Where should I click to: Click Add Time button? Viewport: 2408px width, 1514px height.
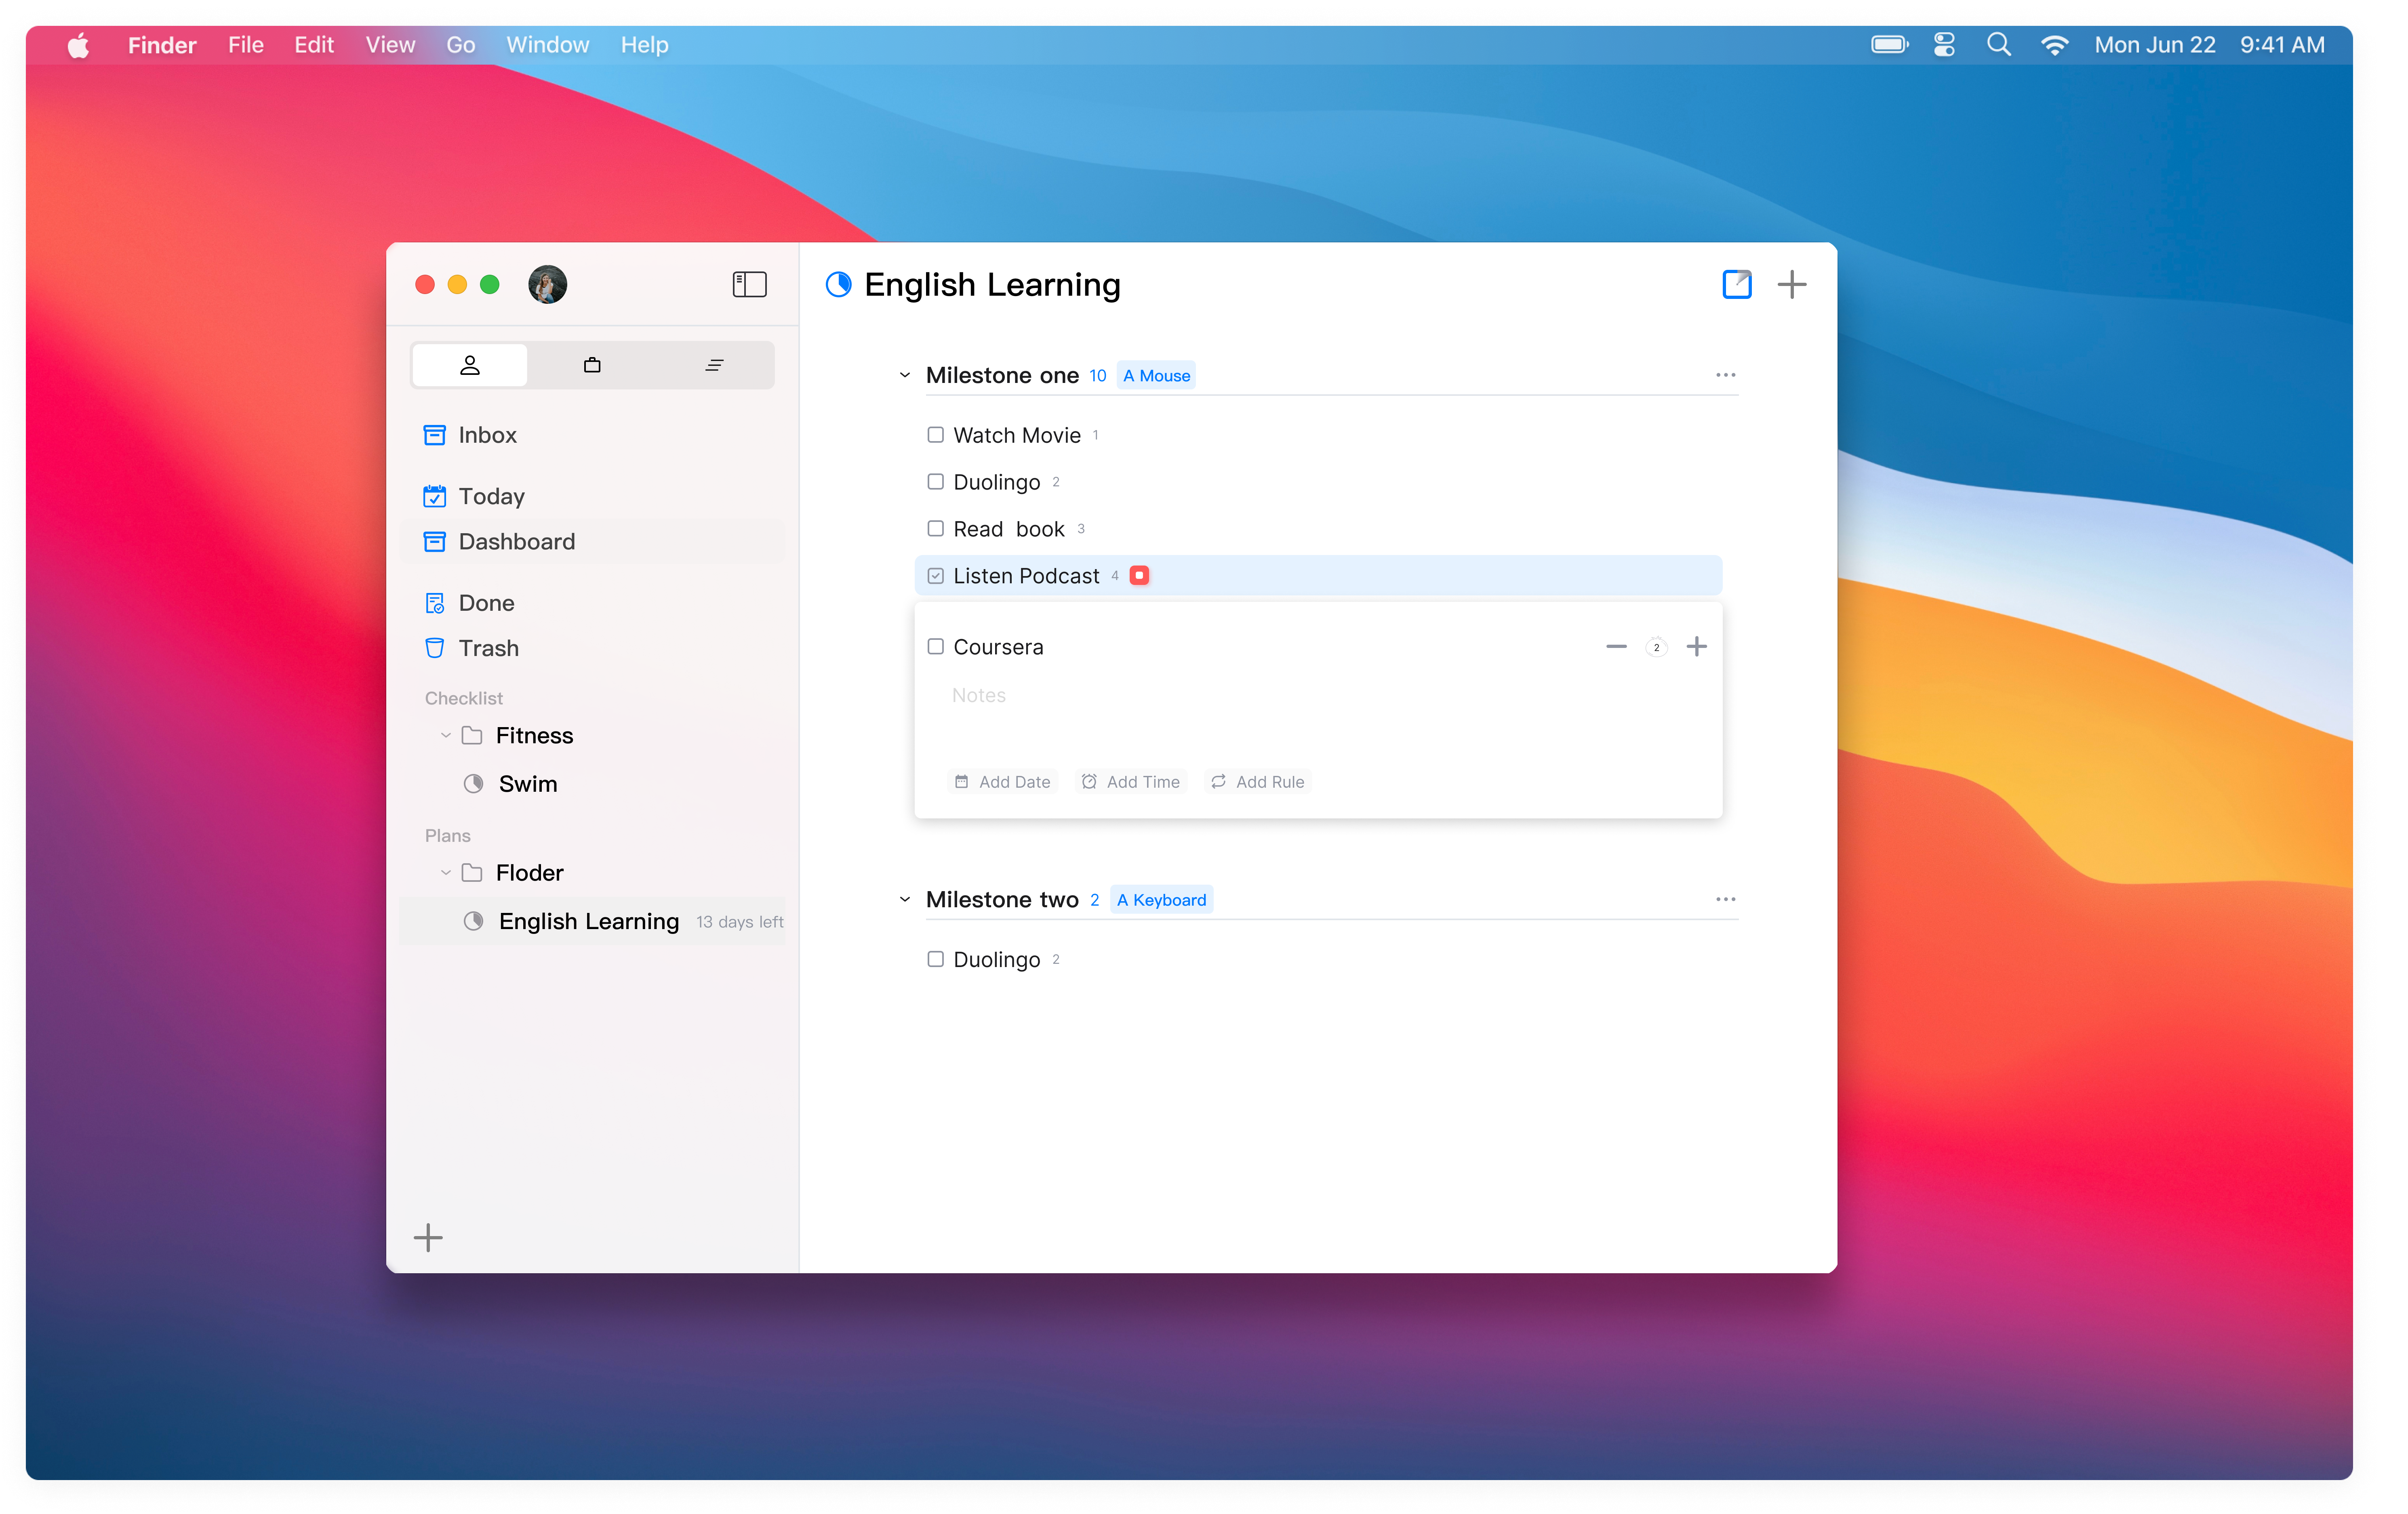pyautogui.click(x=1131, y=782)
